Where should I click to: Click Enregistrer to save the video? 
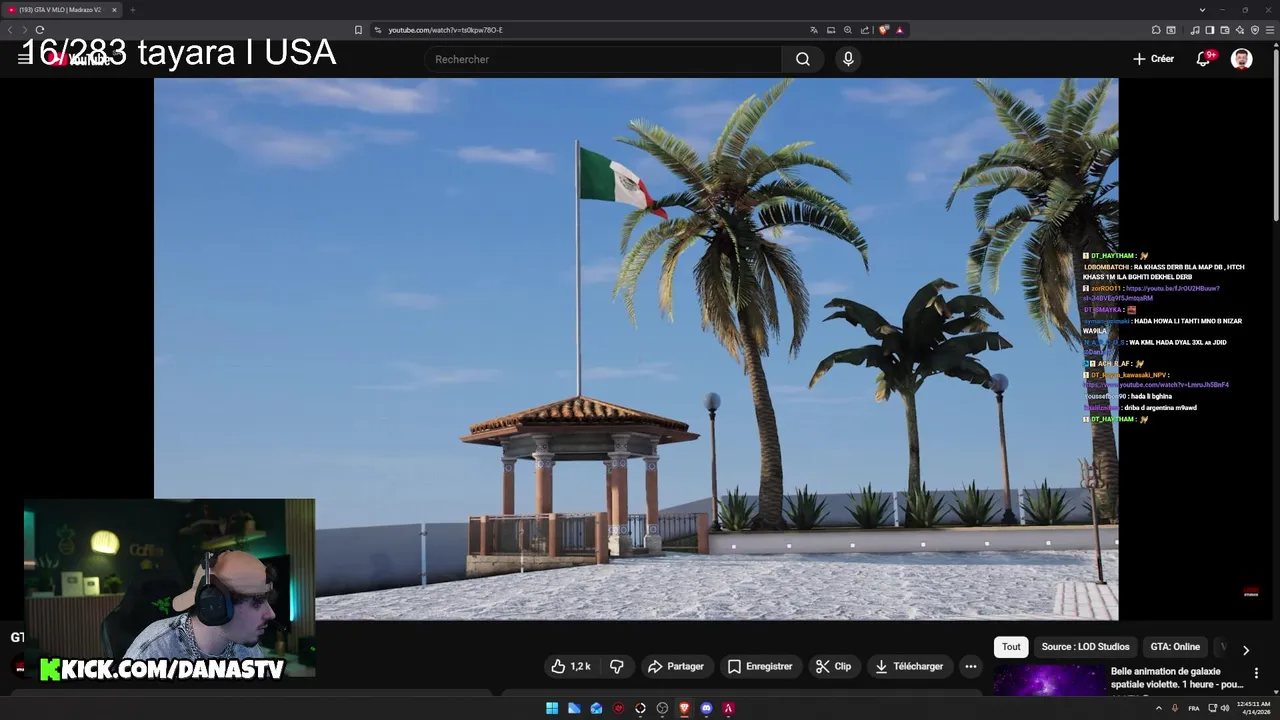(760, 666)
